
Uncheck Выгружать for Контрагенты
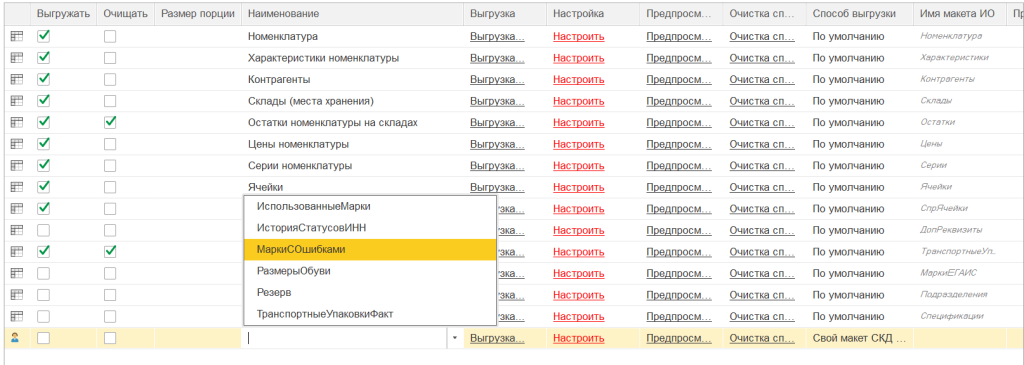tap(44, 80)
